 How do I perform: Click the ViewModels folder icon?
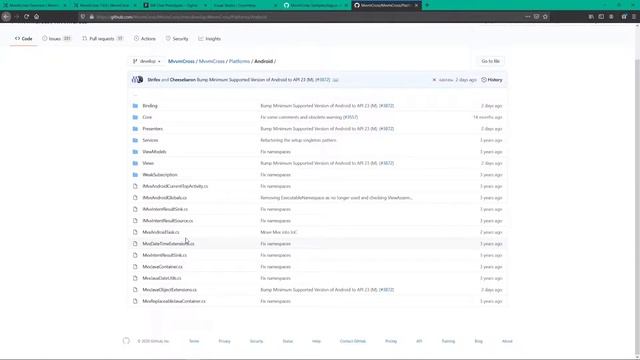tap(135, 151)
